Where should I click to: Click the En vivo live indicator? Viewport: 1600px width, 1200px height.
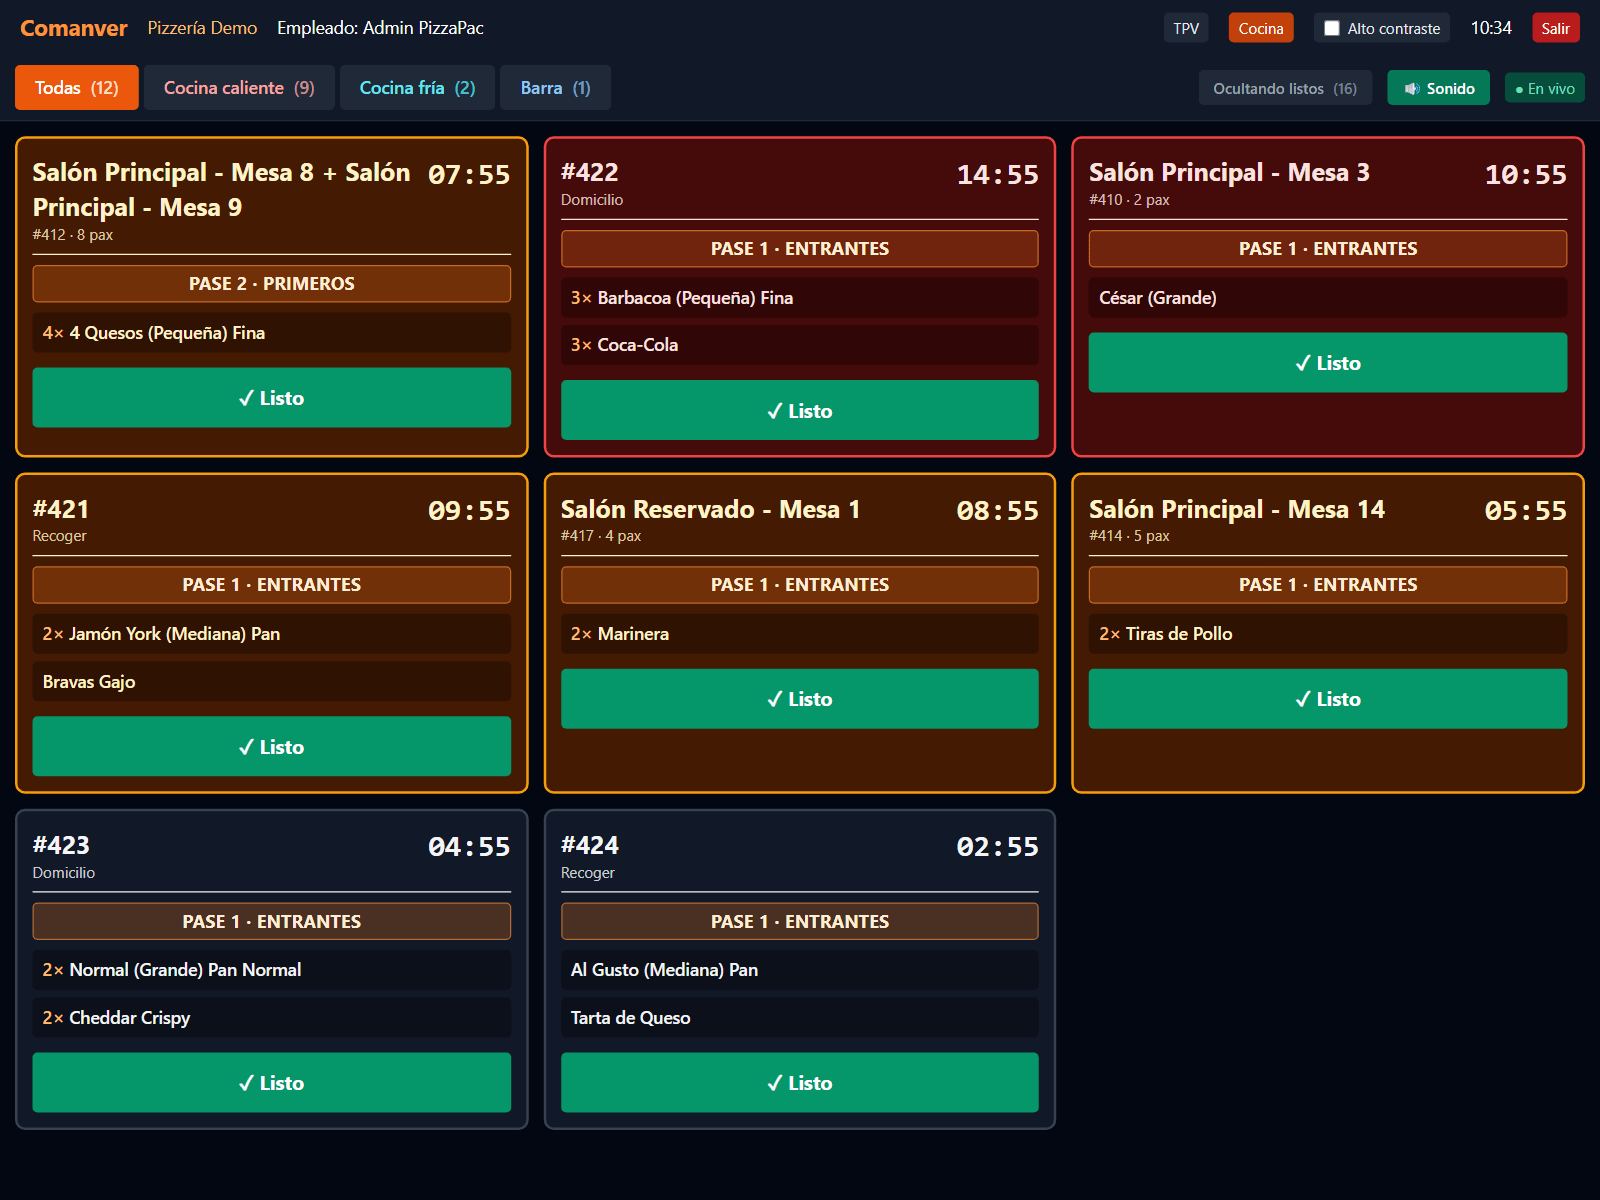tap(1544, 88)
